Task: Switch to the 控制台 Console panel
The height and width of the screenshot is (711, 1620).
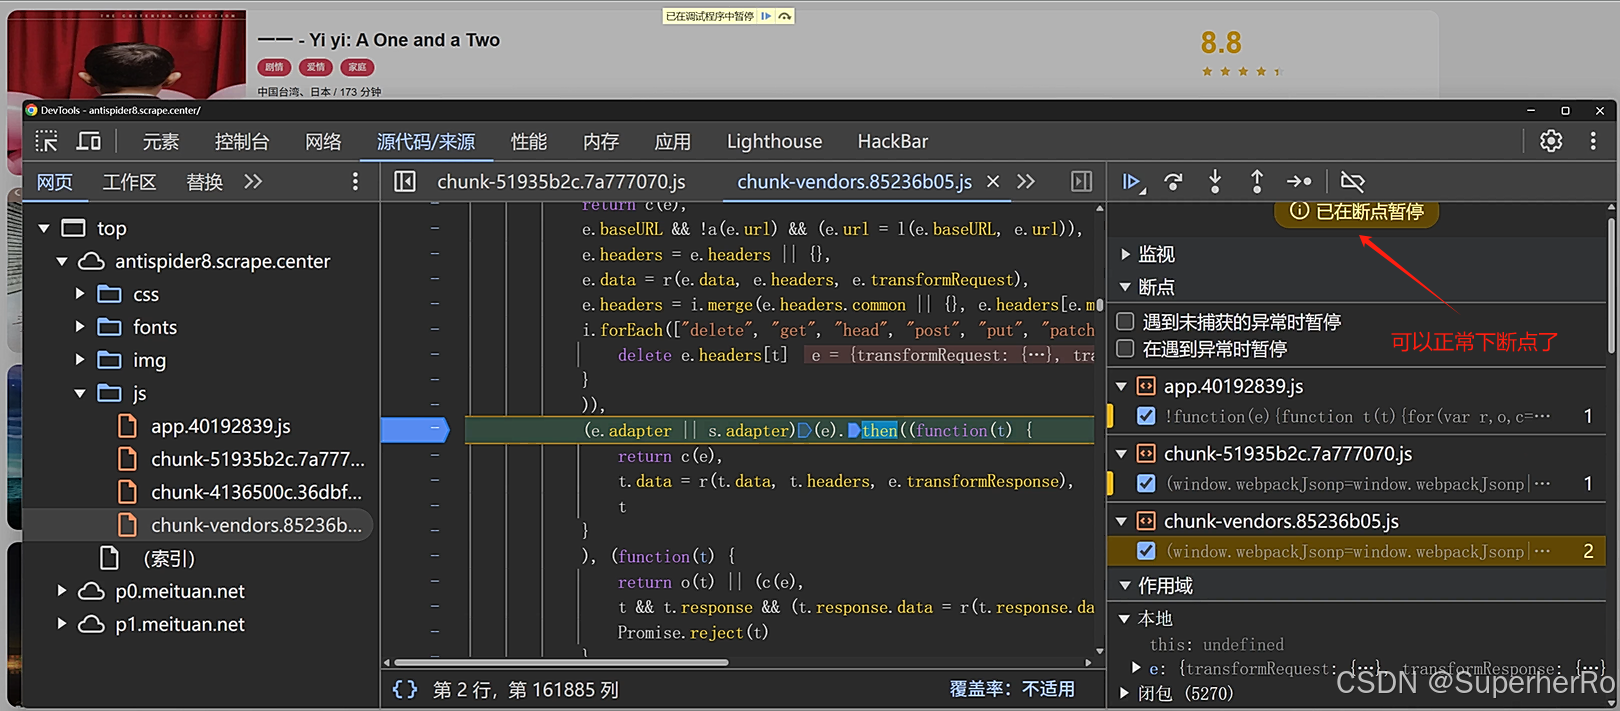Action: pos(242,141)
